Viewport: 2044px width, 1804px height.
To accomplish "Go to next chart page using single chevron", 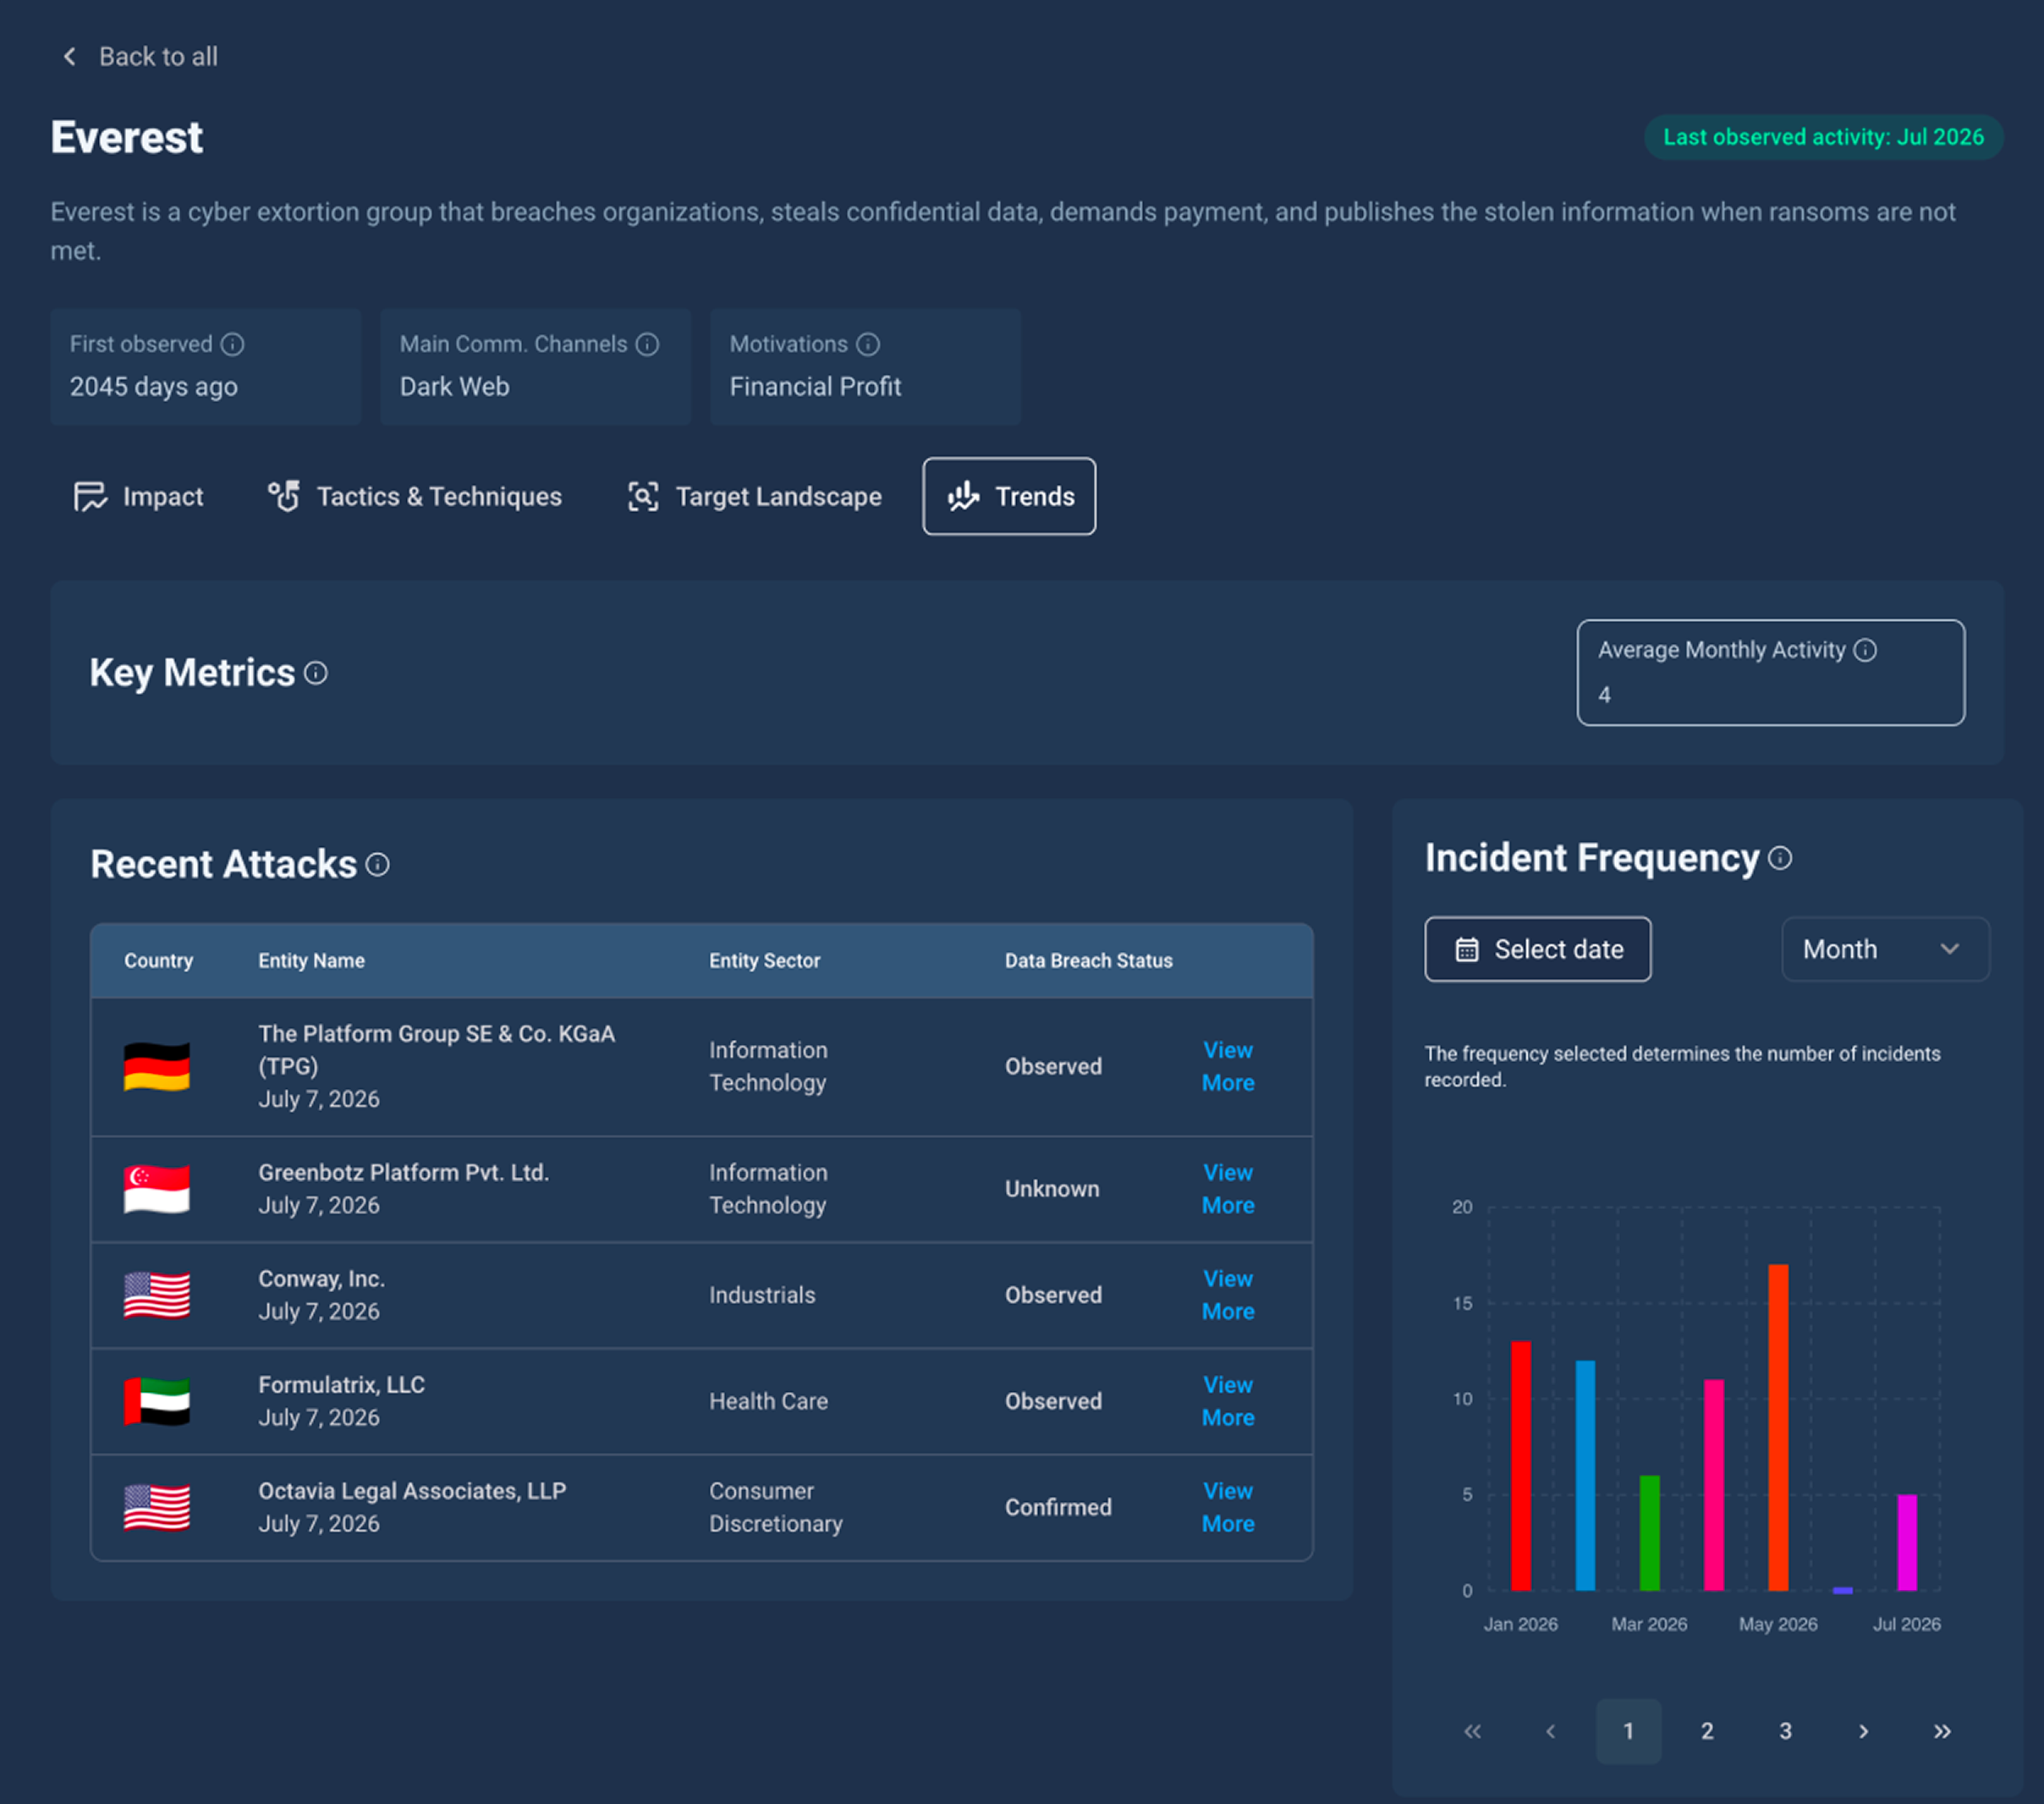I will click(x=1863, y=1731).
